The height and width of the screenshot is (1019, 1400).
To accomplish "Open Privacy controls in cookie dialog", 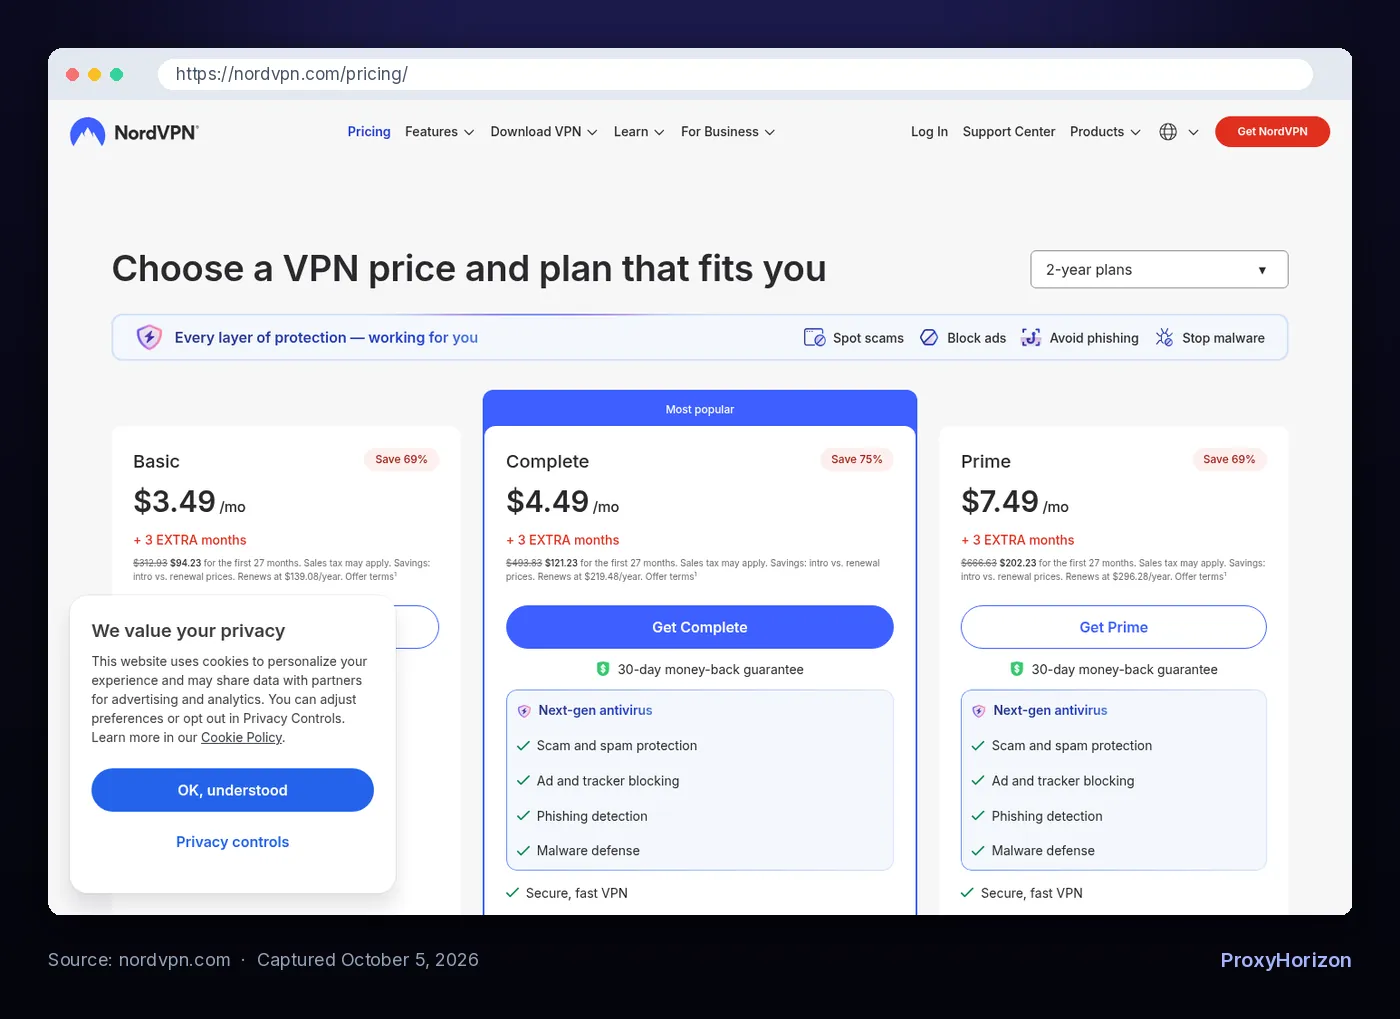I will [x=233, y=842].
